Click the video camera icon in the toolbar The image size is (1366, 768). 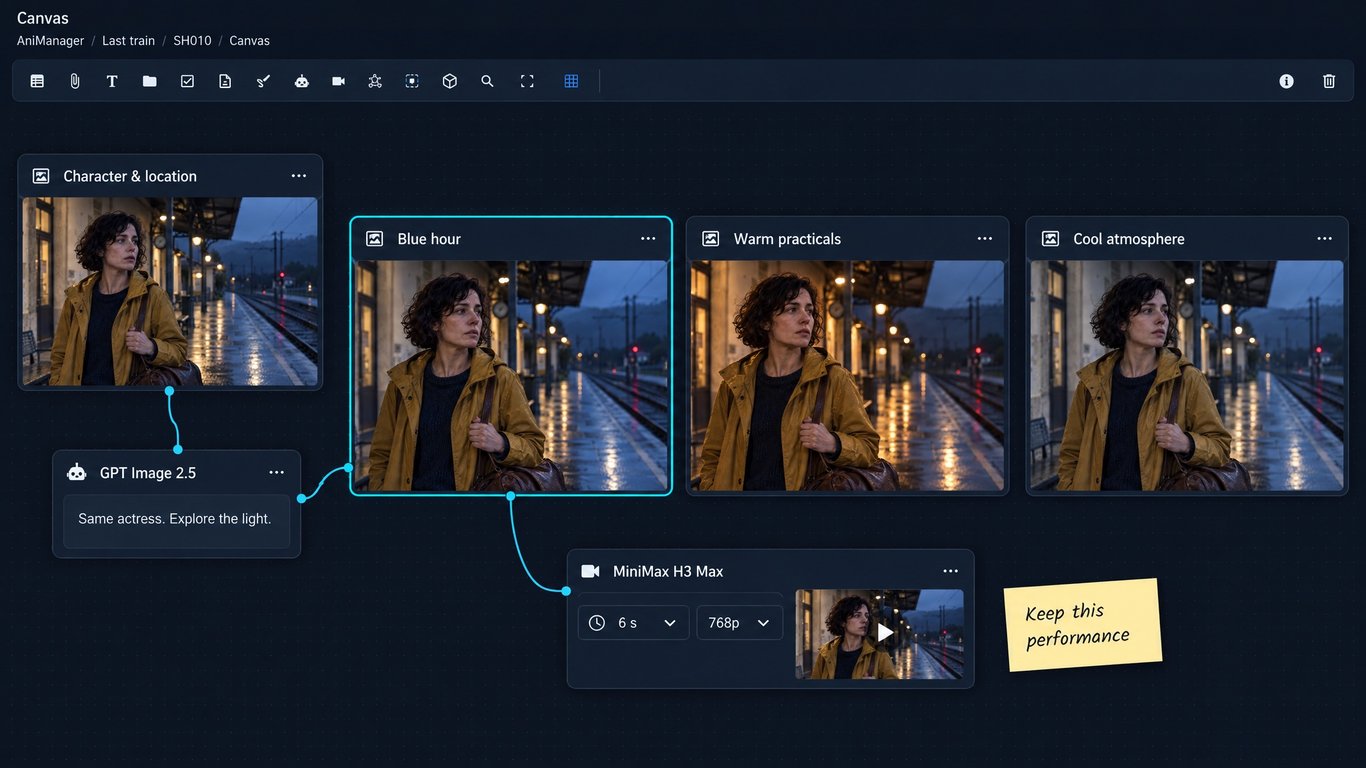pyautogui.click(x=339, y=81)
